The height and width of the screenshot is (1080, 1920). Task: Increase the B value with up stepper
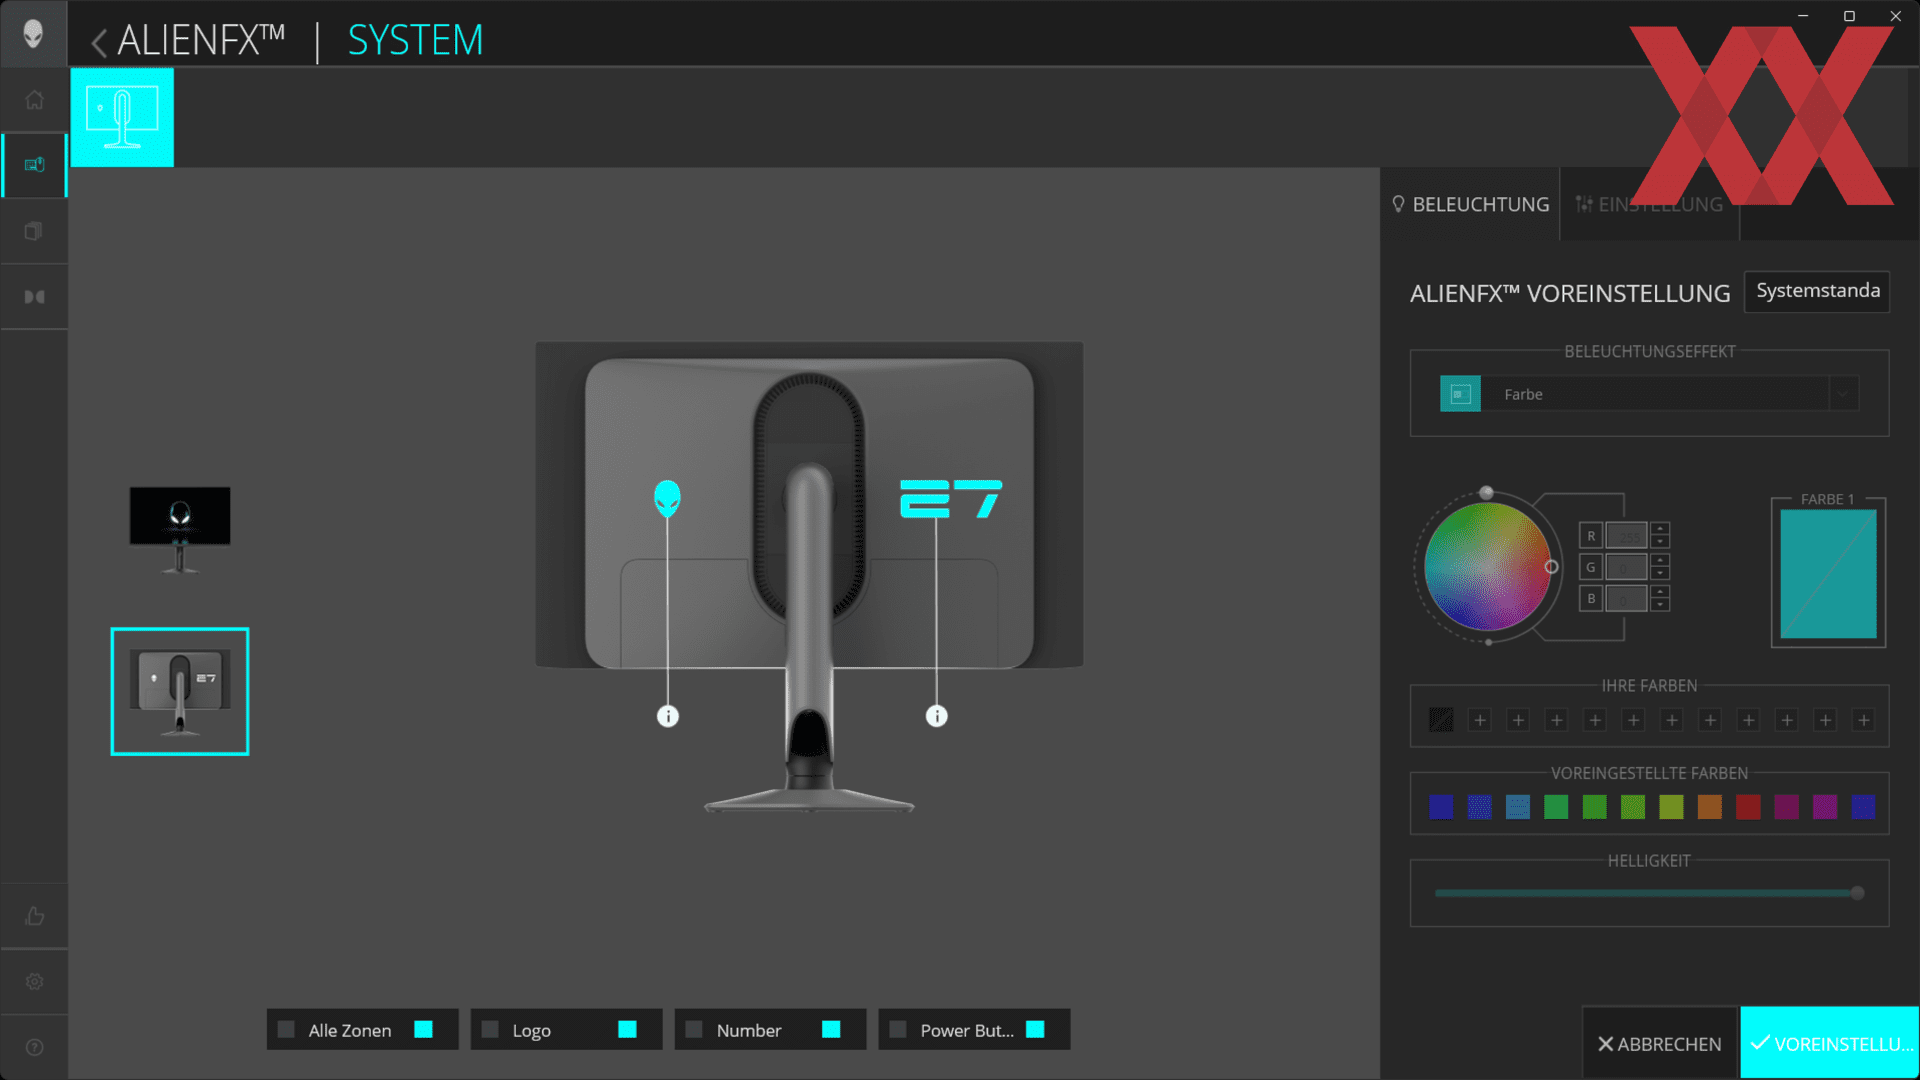pyautogui.click(x=1660, y=592)
